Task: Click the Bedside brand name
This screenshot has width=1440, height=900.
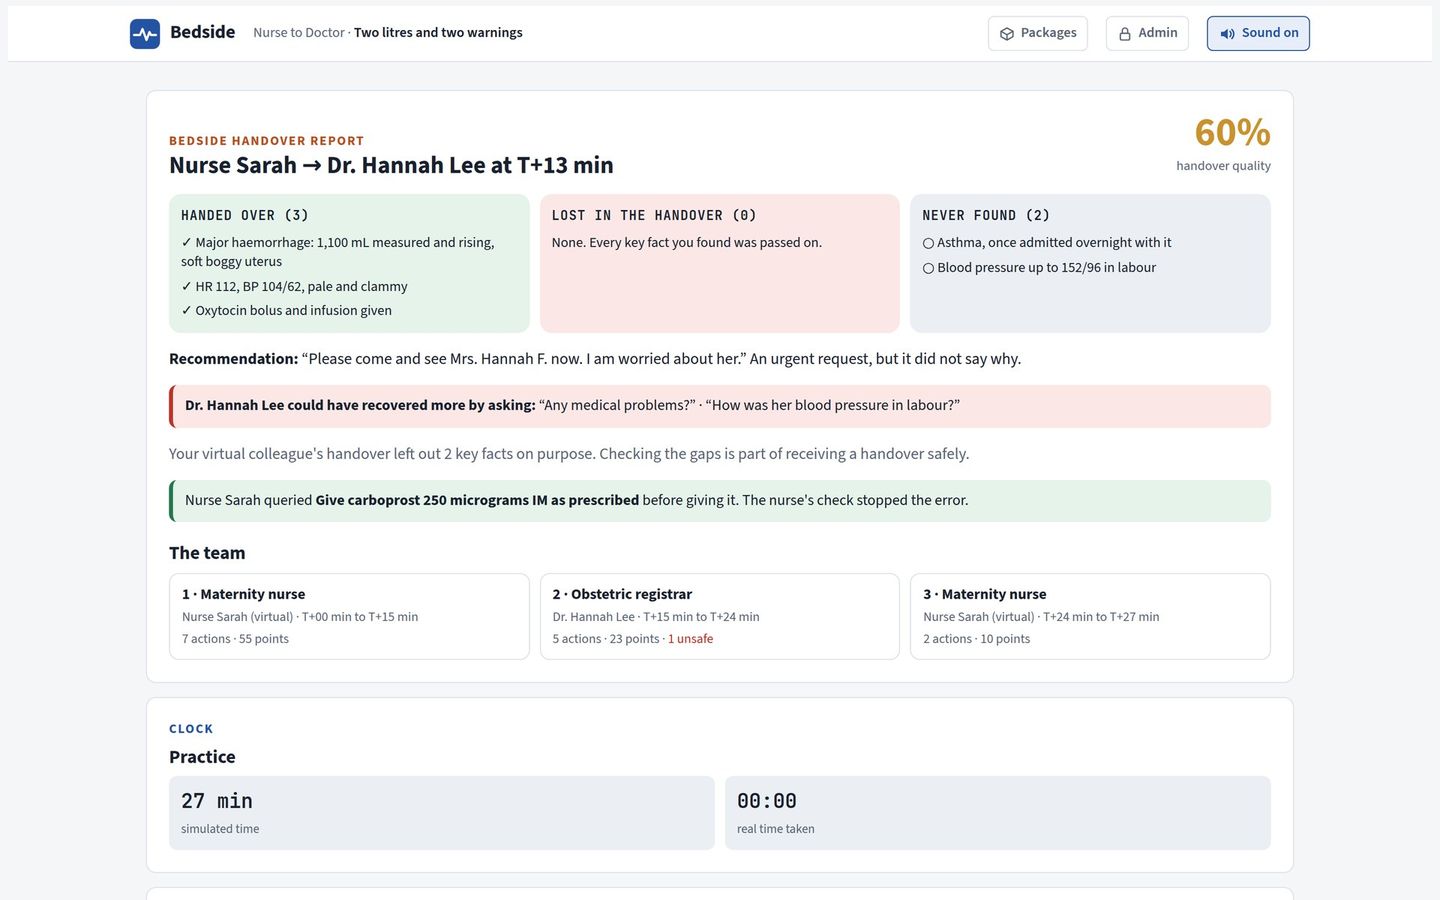Action: [x=203, y=32]
